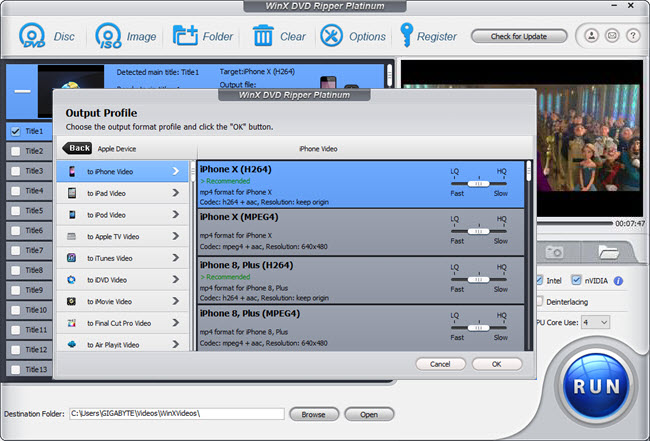Image resolution: width=650 pixels, height=441 pixels.
Task: Click Browse for destination folder
Action: [x=314, y=414]
